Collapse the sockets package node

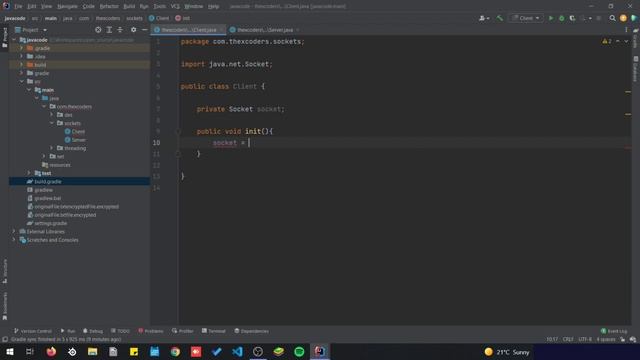click(x=52, y=123)
